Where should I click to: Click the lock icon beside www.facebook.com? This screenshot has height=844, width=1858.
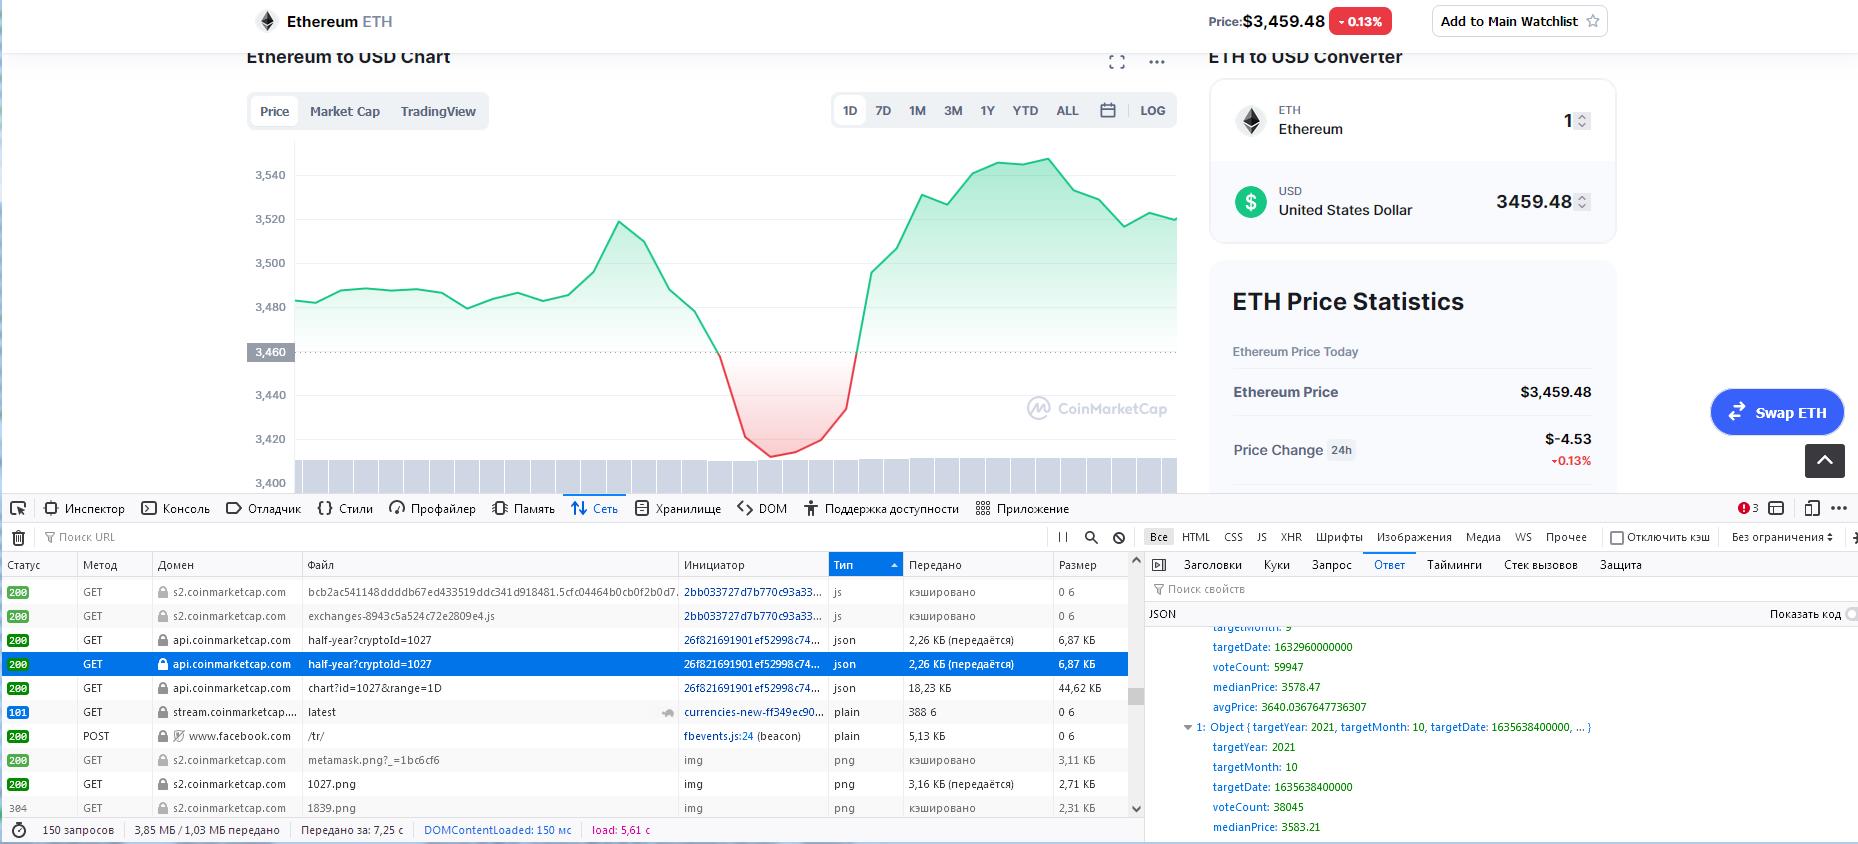(163, 736)
